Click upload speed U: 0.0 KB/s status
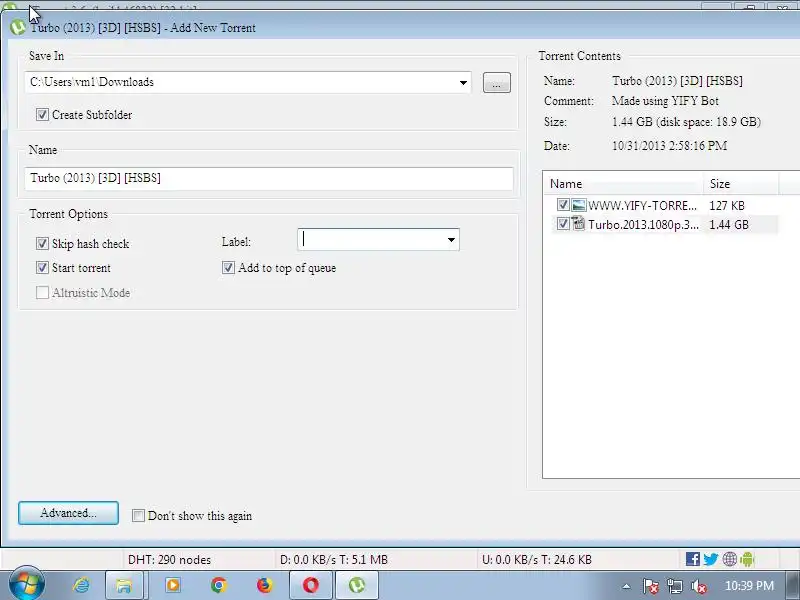 (x=537, y=560)
